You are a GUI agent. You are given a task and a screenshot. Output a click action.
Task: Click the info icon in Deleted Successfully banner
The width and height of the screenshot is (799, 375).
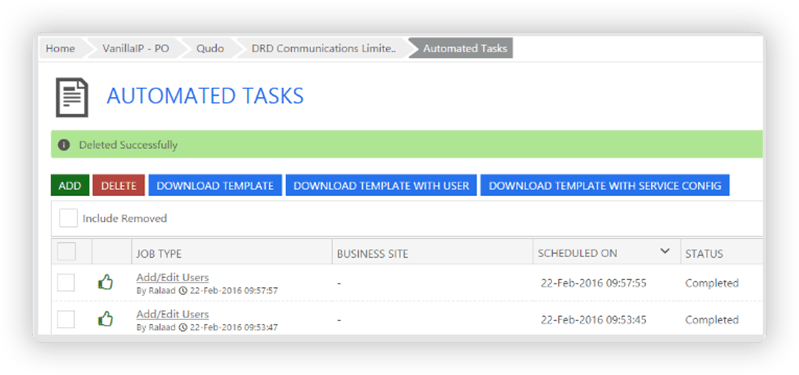click(64, 145)
